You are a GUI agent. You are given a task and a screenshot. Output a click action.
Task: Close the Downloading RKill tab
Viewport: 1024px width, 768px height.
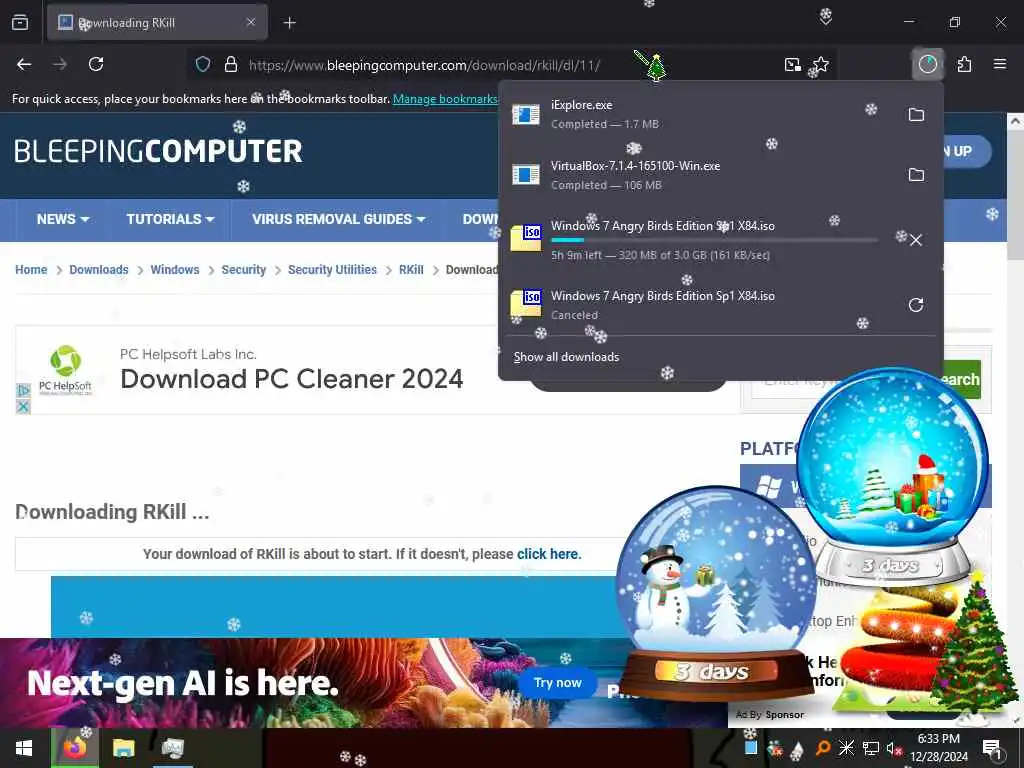(x=251, y=22)
